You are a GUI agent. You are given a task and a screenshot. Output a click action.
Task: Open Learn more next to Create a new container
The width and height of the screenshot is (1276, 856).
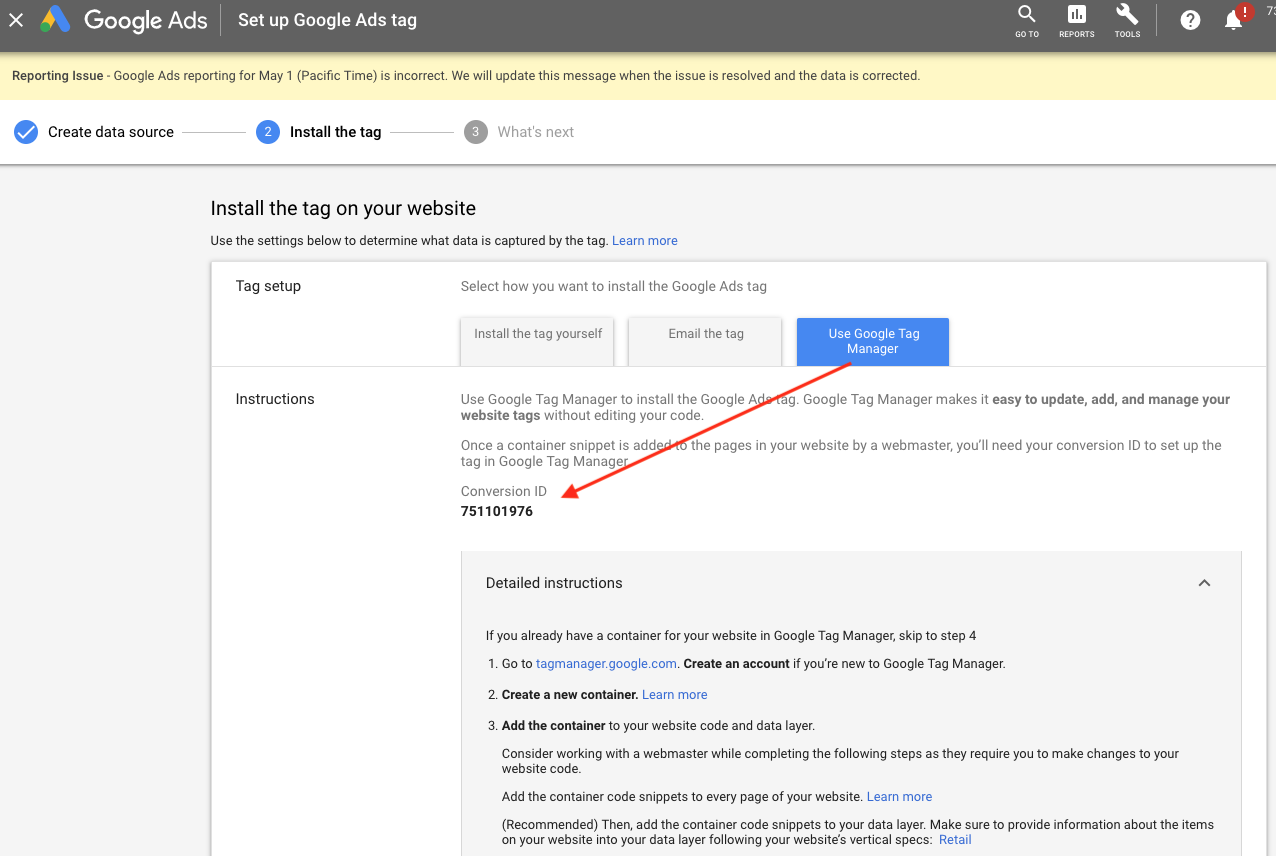point(675,695)
